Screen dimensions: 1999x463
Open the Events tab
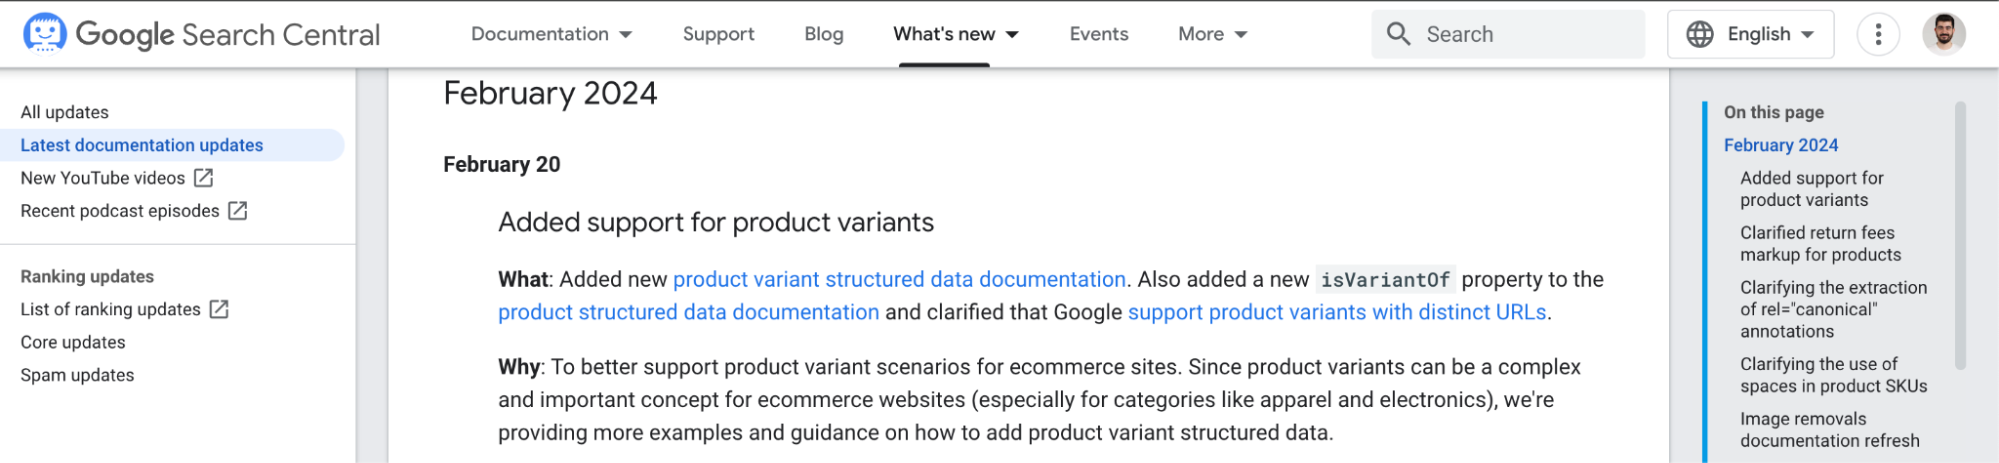coord(1098,34)
